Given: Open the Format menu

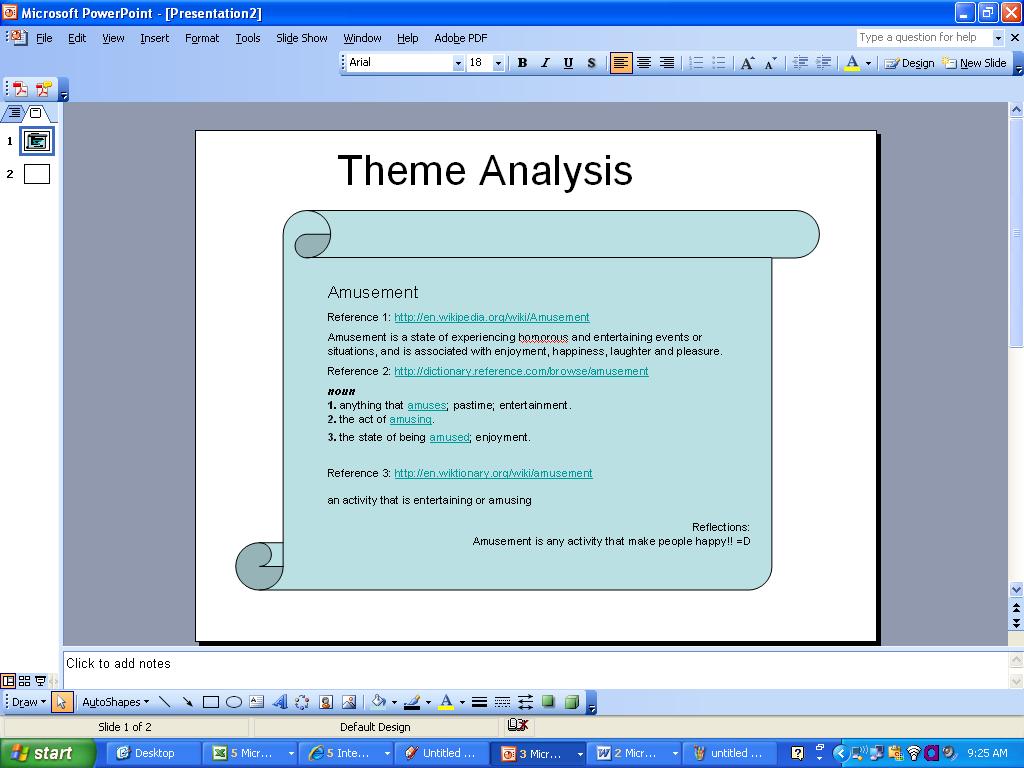Looking at the screenshot, I should 202,38.
